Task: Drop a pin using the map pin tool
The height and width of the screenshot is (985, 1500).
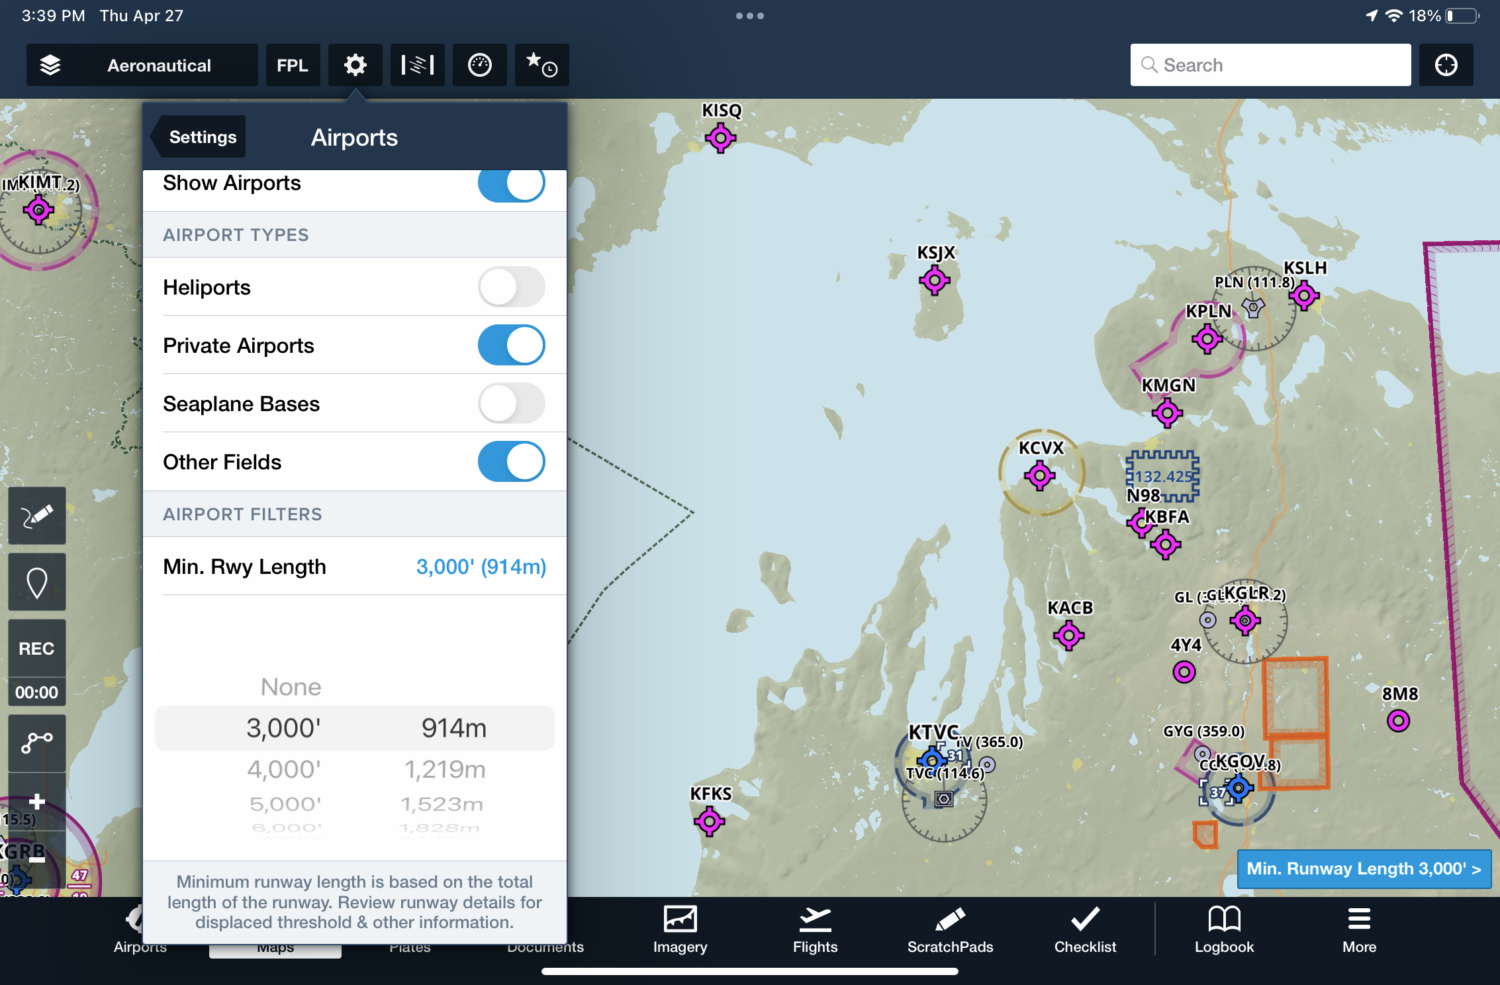Action: (x=36, y=581)
